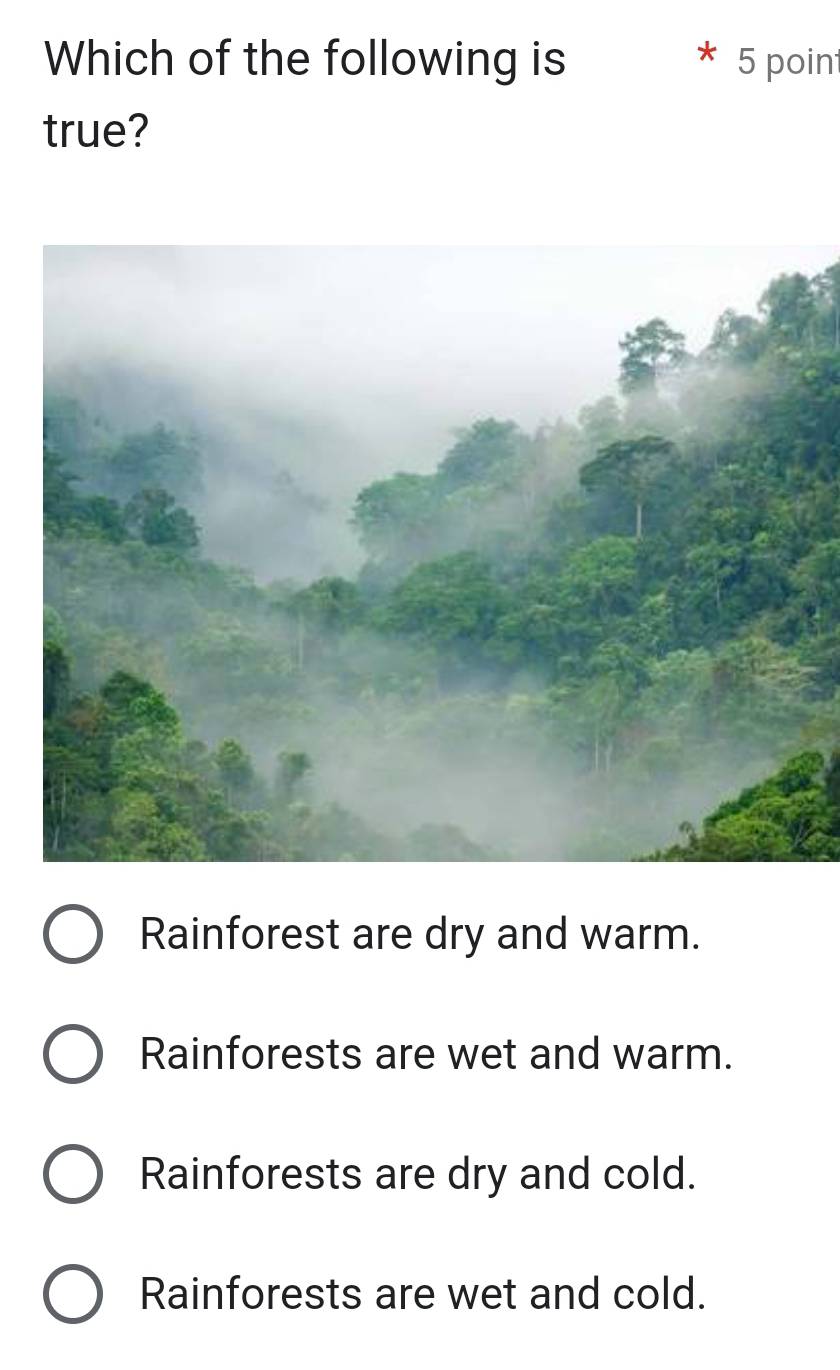Tap the 'Rainforests are dry and cold.' answer text
This screenshot has width=840, height=1370.
point(417,1175)
